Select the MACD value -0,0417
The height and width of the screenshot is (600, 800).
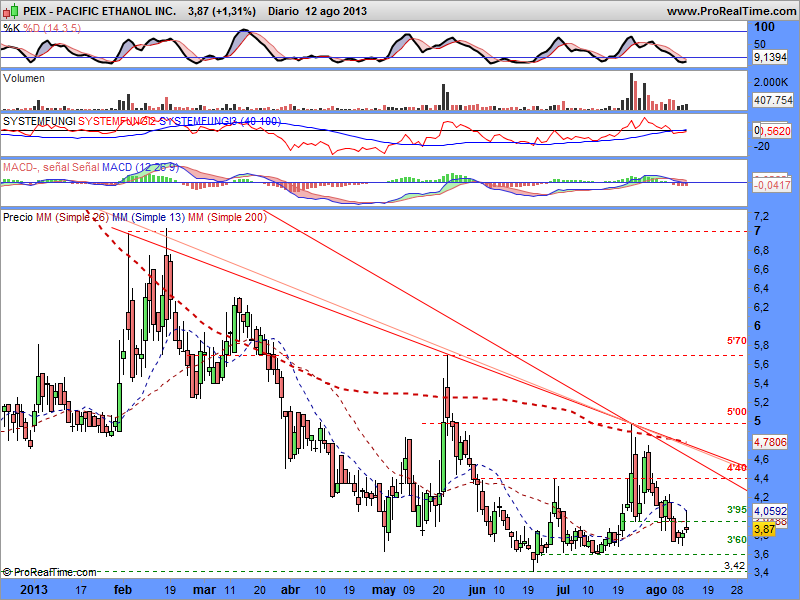[x=772, y=185]
